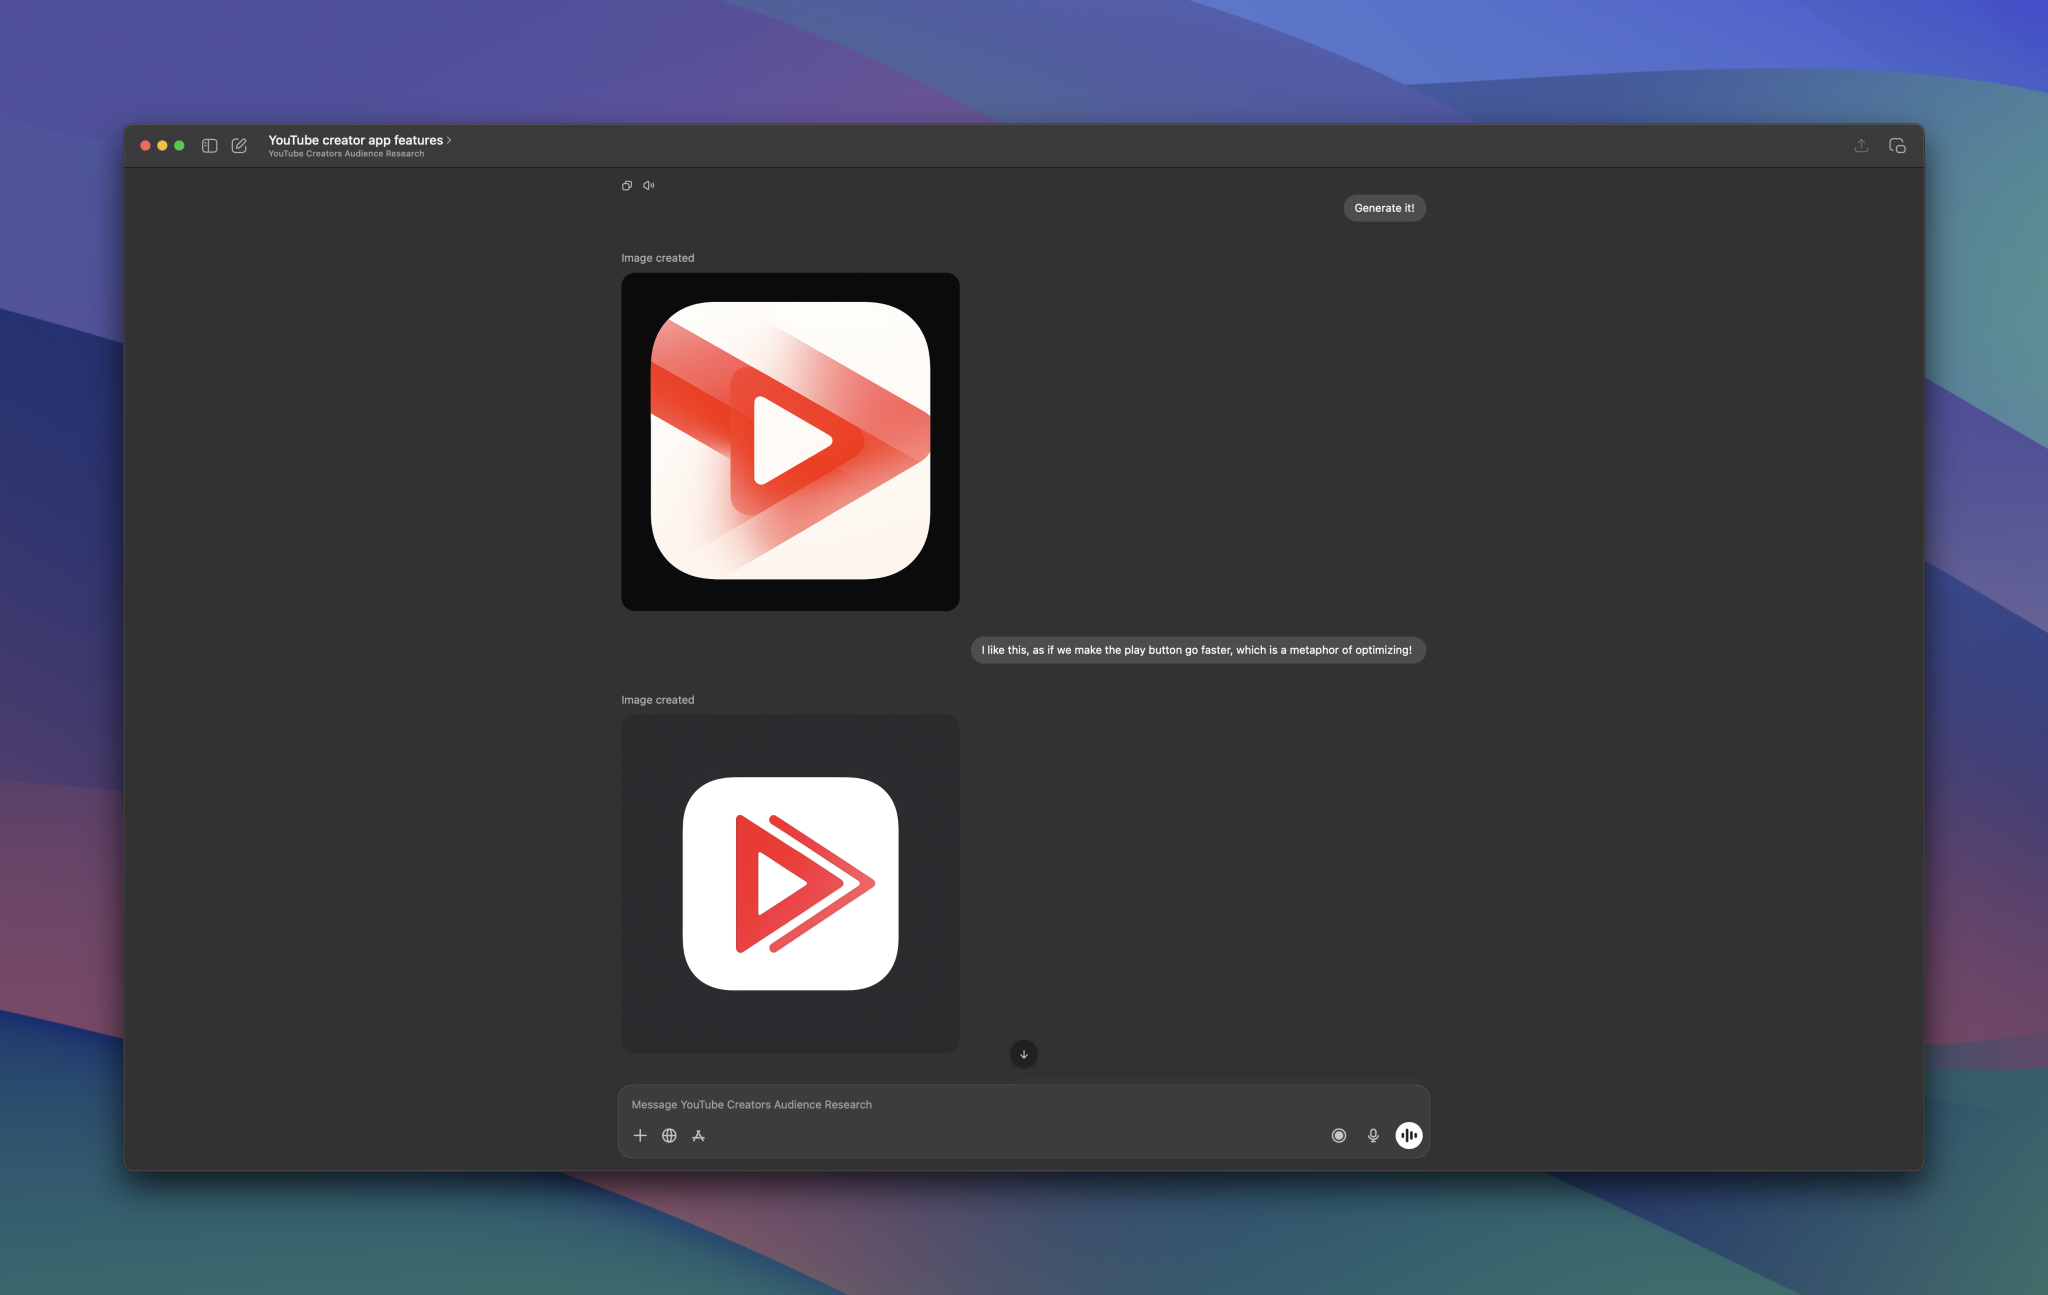The height and width of the screenshot is (1295, 2048).
Task: Enable web search with the globe toggle
Action: coord(669,1135)
